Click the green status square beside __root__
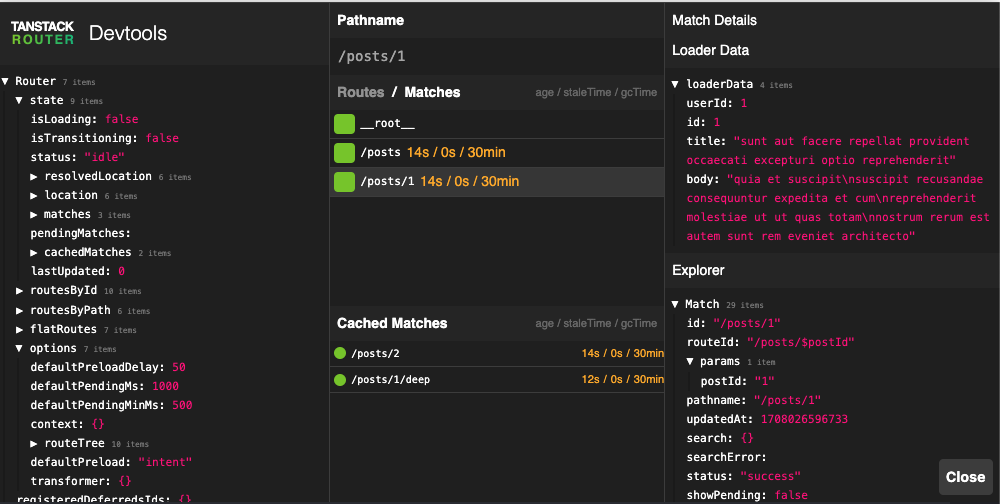 (x=344, y=124)
